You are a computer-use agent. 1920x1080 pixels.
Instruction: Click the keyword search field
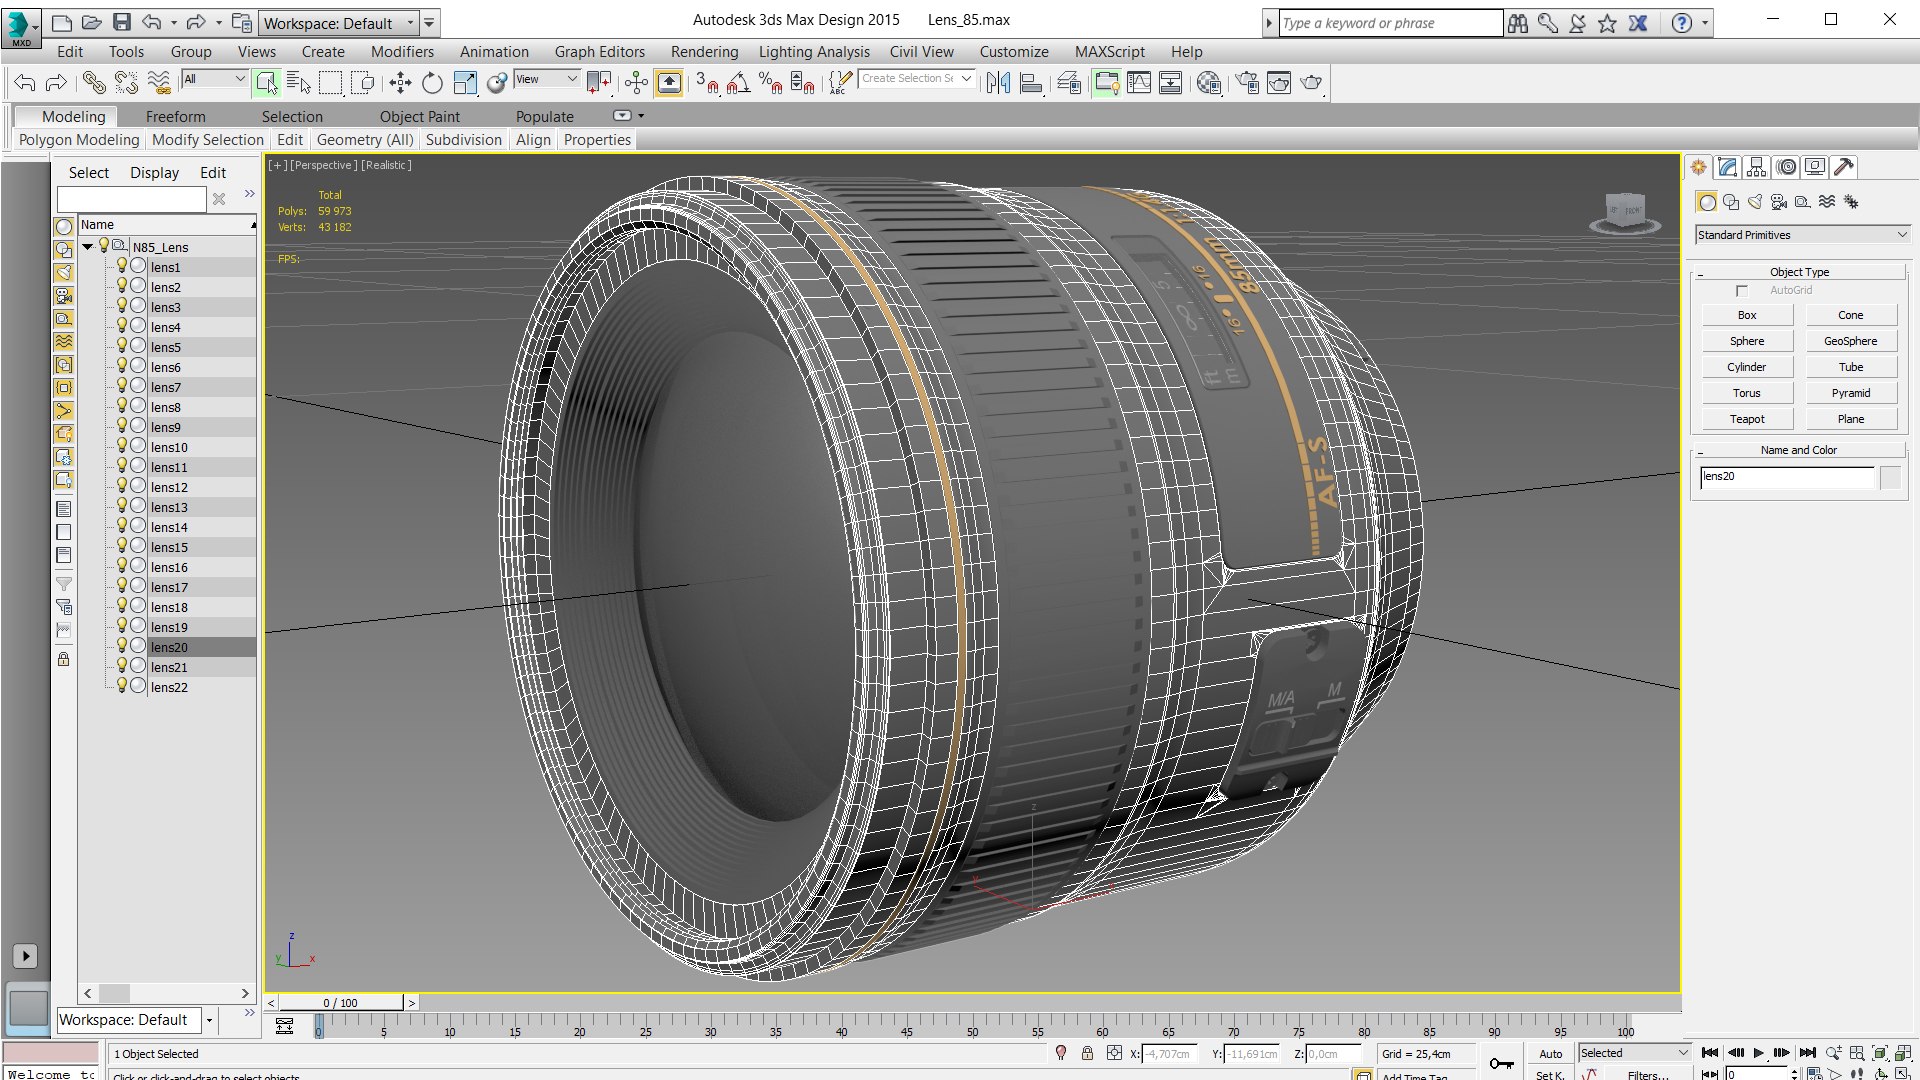pos(1390,23)
